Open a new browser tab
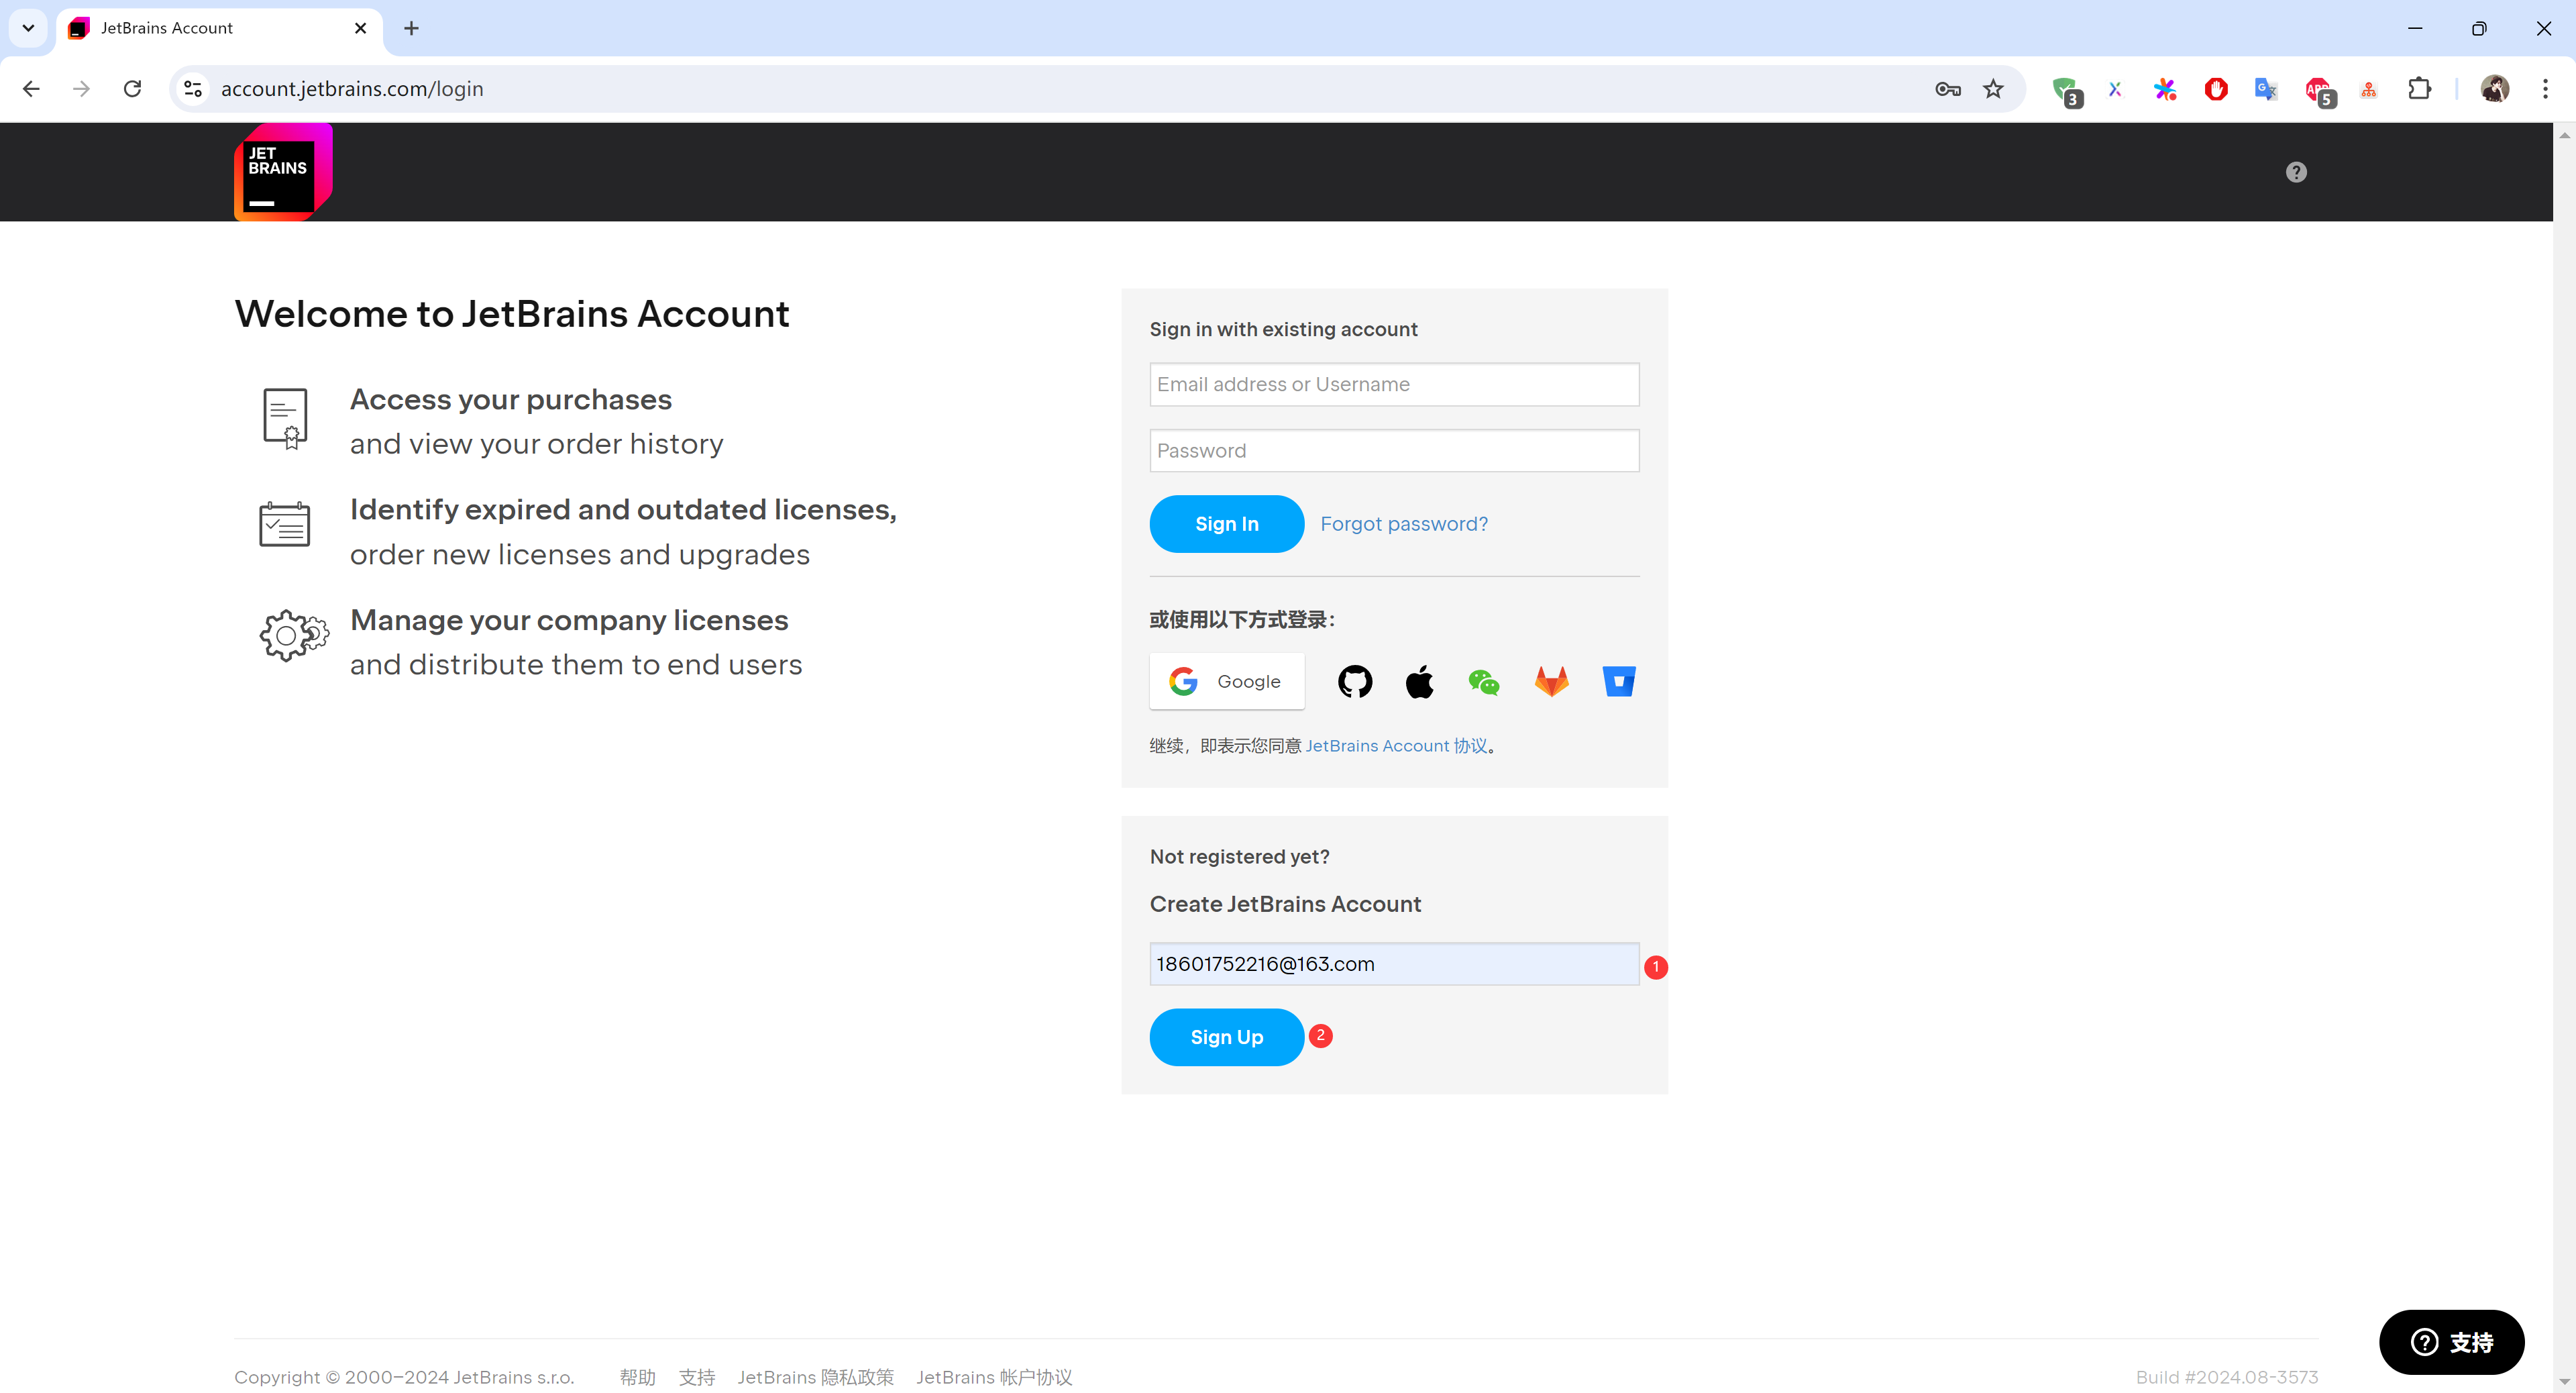Image resolution: width=2576 pixels, height=1393 pixels. click(x=411, y=28)
